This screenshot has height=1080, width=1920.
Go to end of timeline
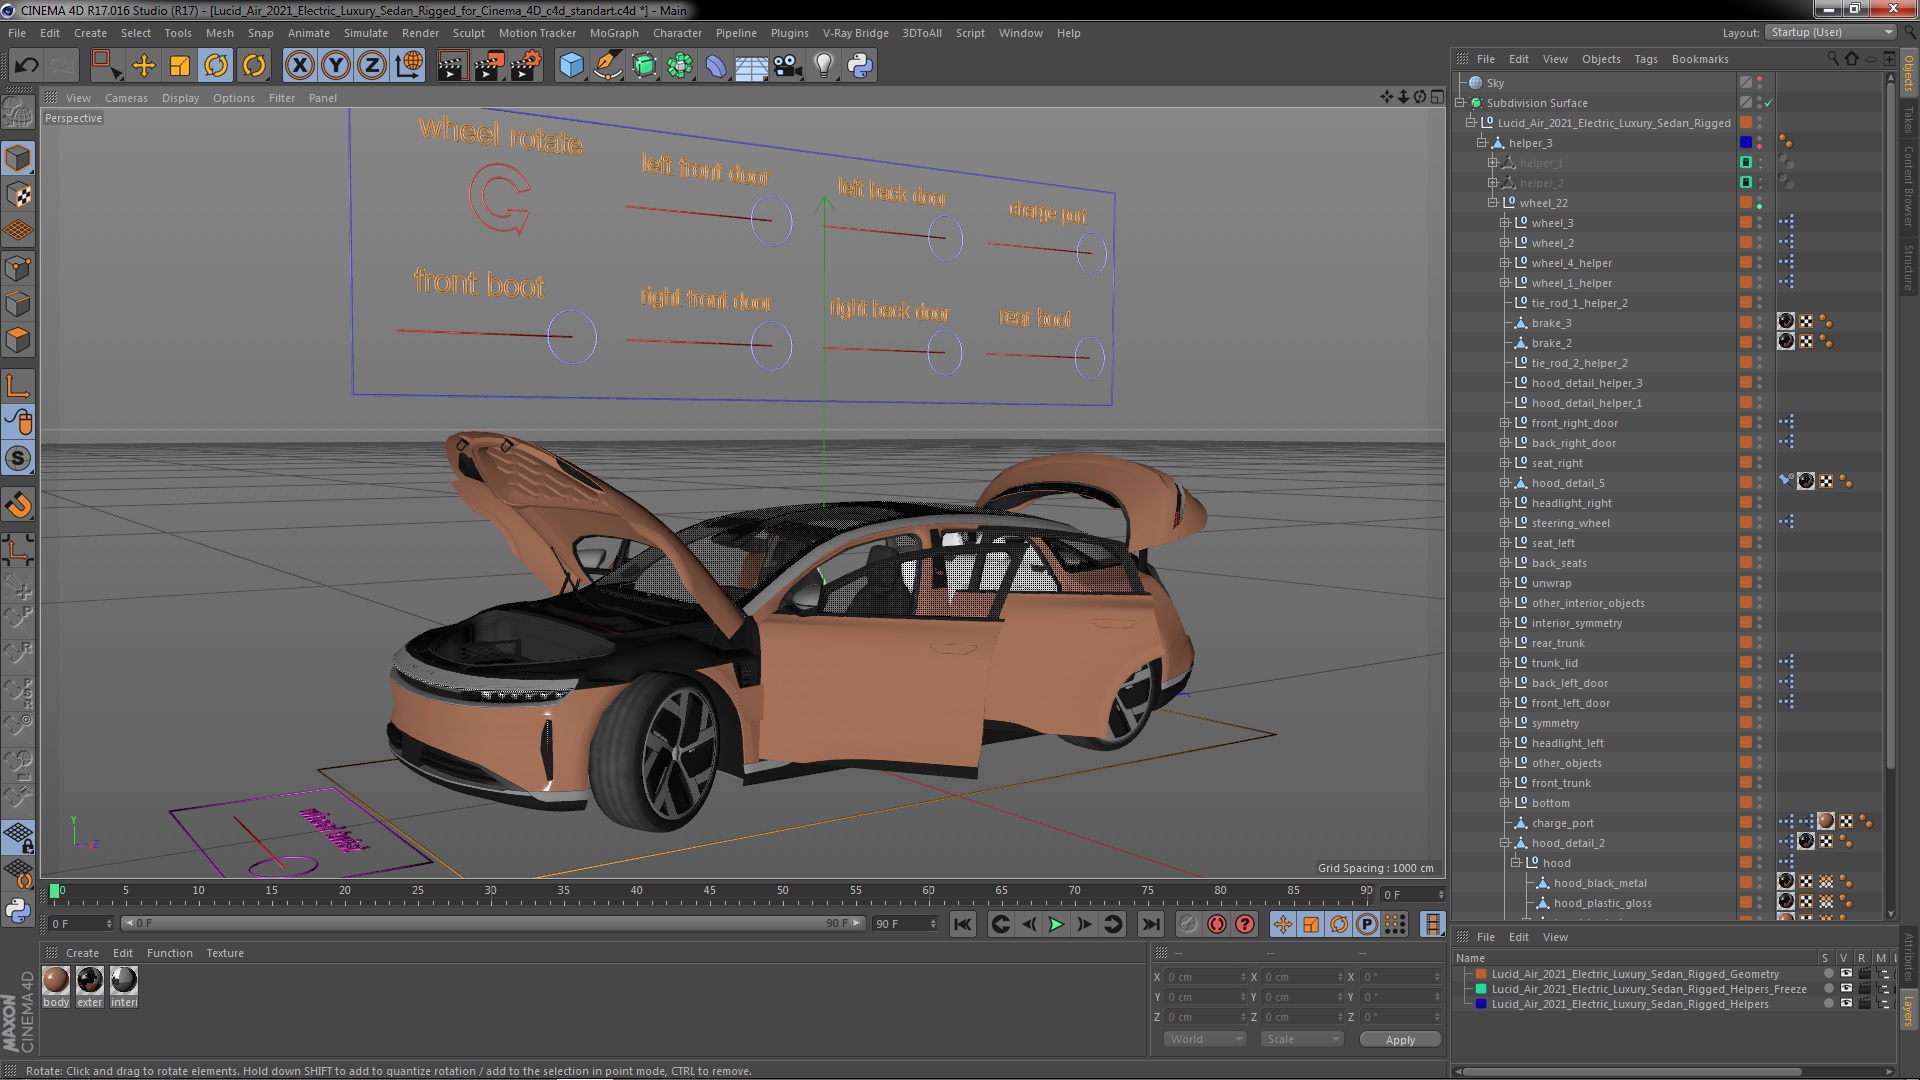(x=1151, y=925)
